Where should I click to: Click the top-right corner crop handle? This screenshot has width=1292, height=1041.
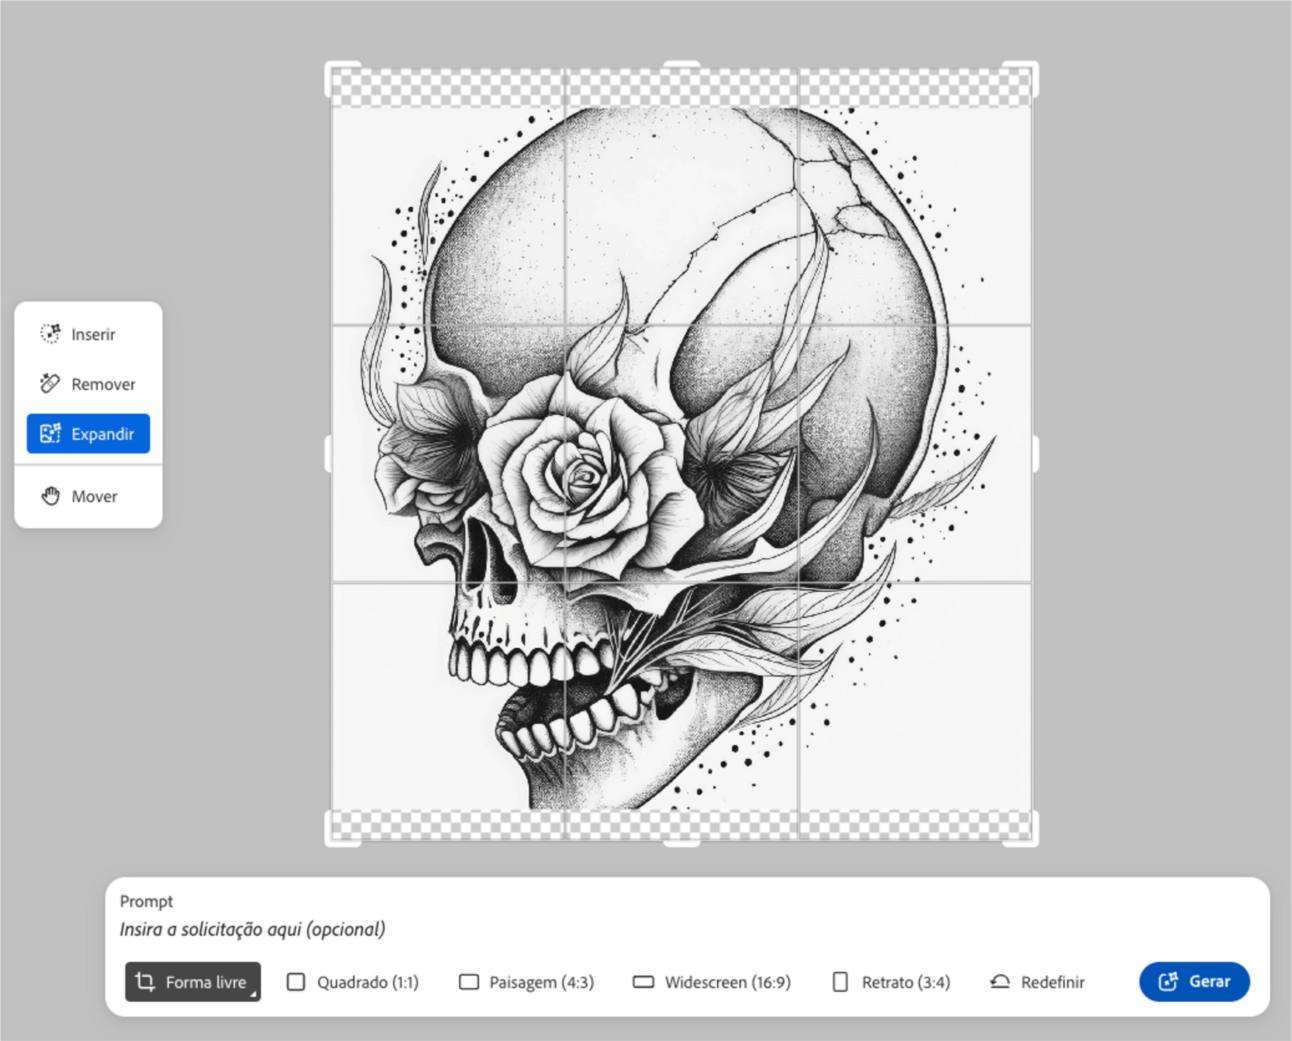(1030, 71)
